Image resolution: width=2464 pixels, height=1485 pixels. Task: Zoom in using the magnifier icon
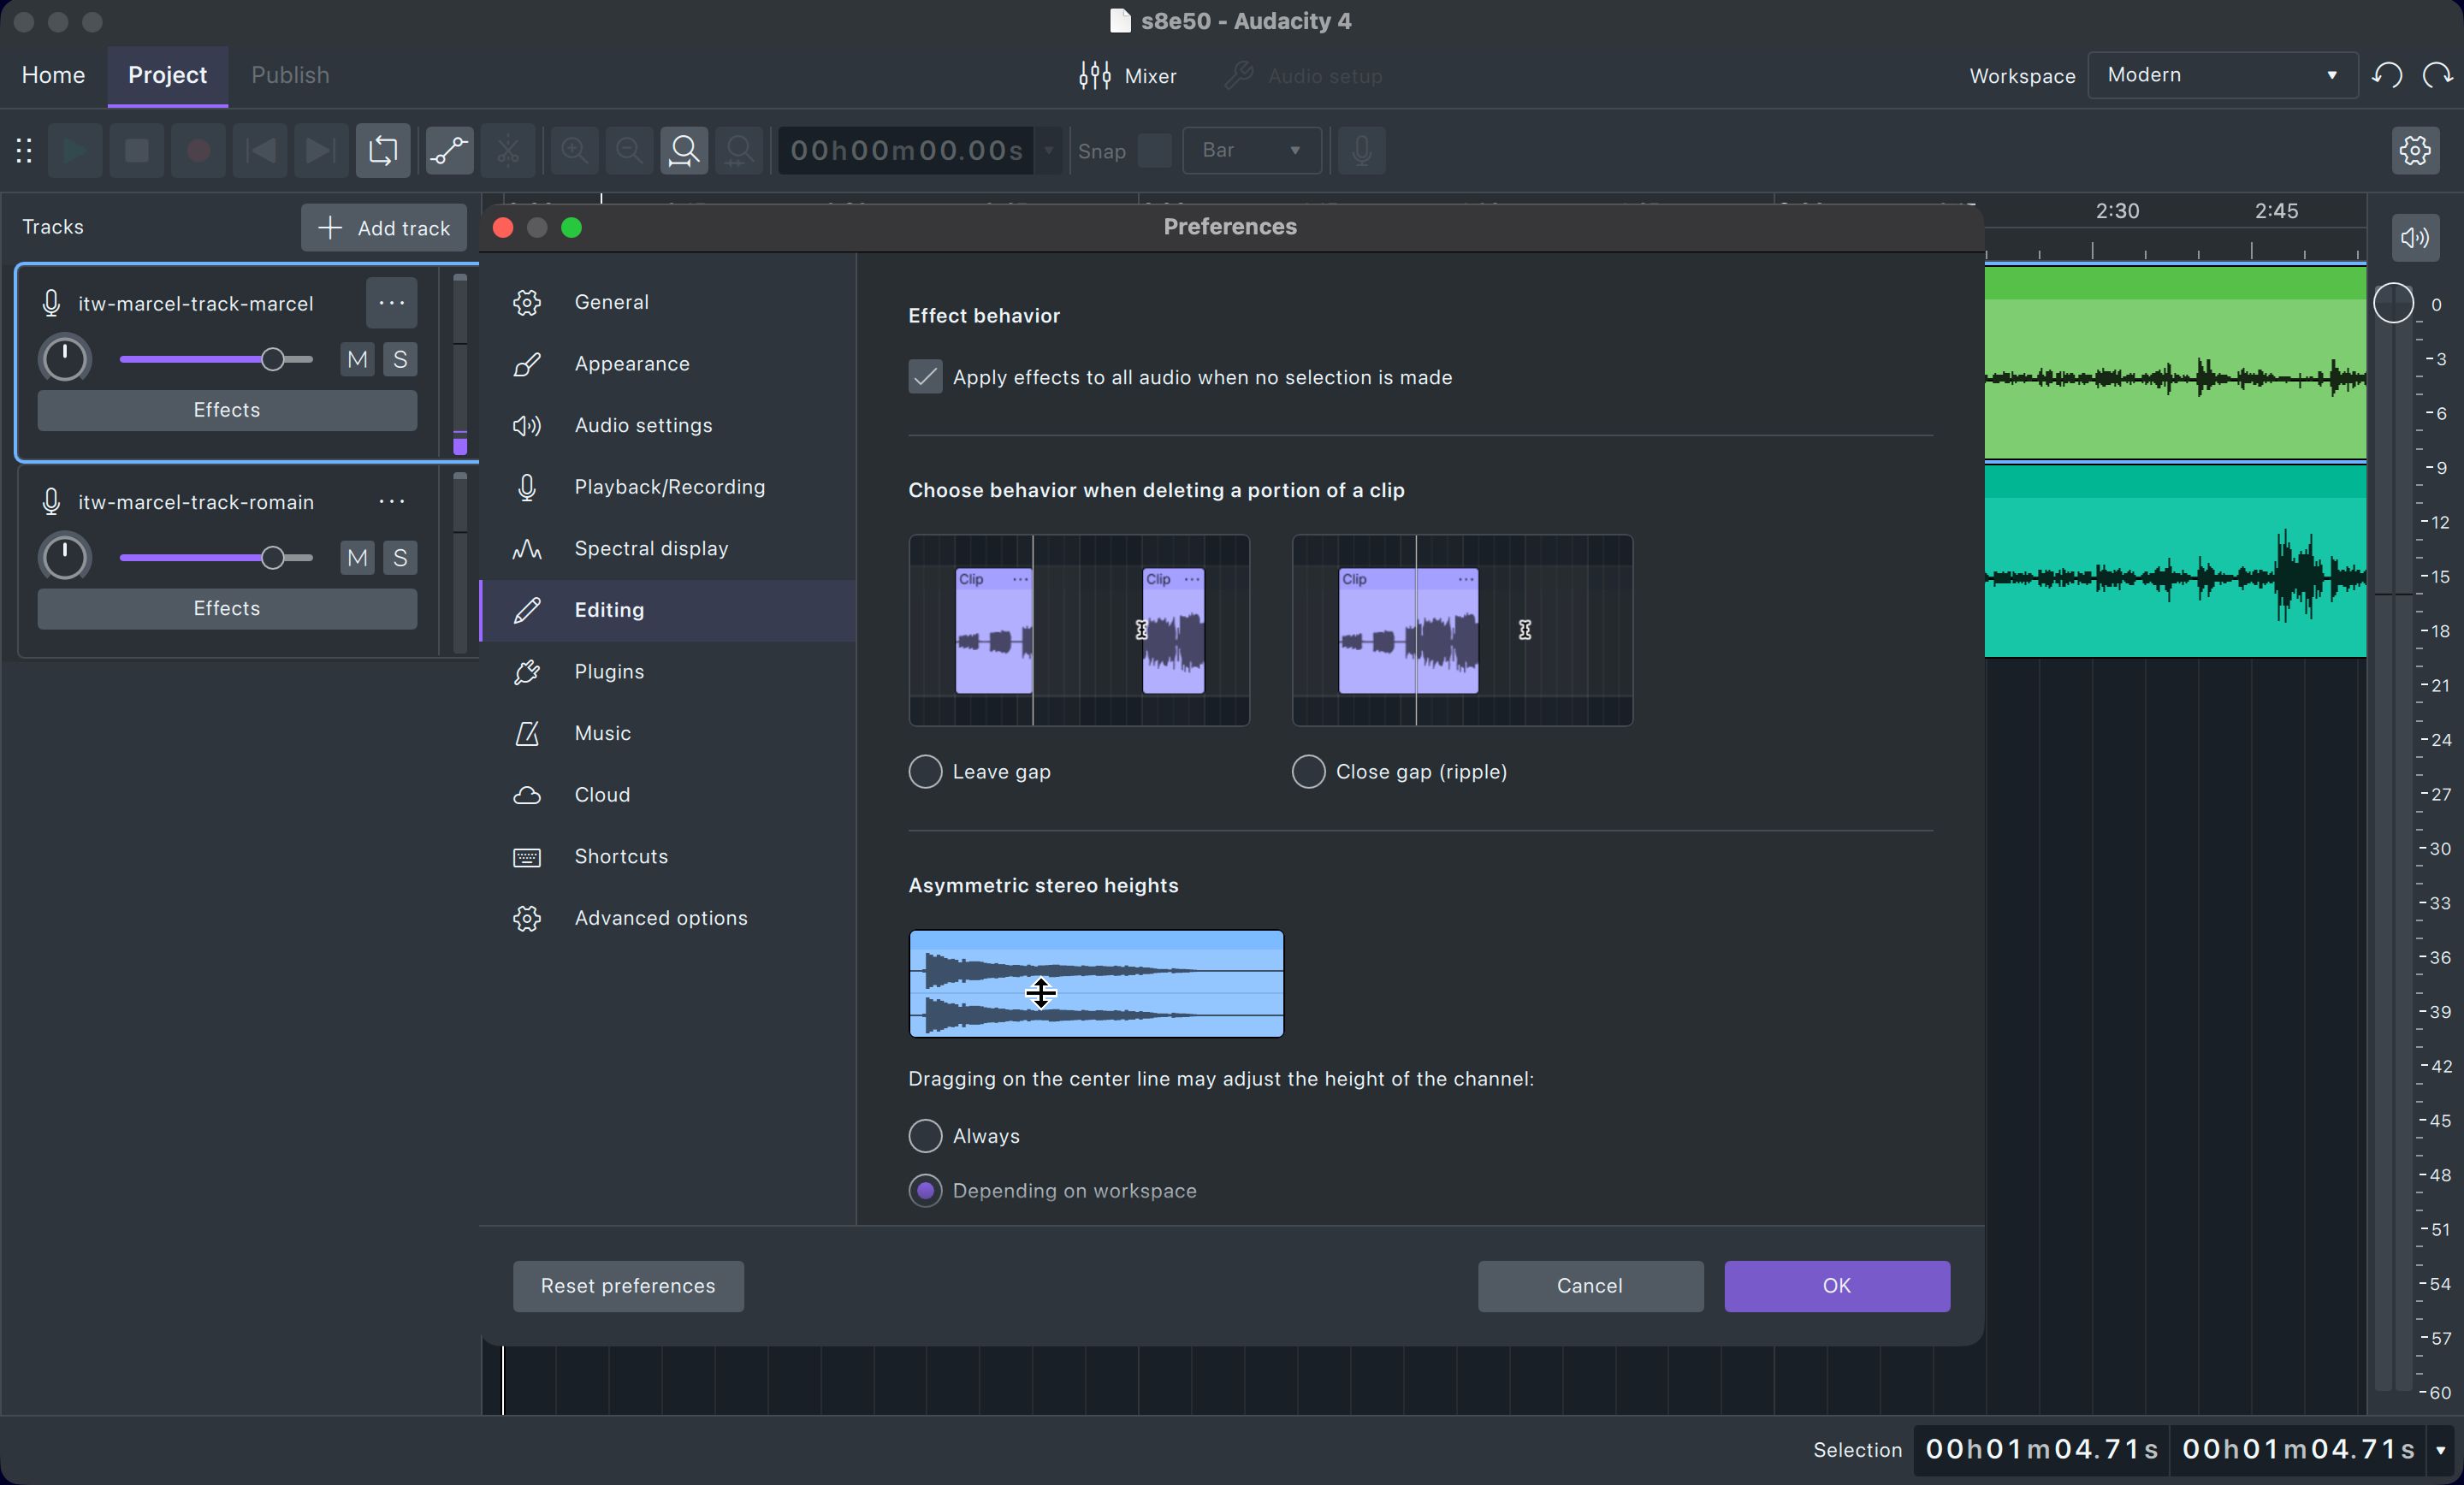[573, 150]
